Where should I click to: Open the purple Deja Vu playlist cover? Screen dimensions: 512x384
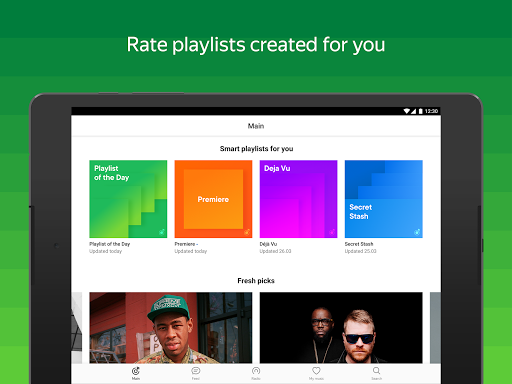point(298,199)
